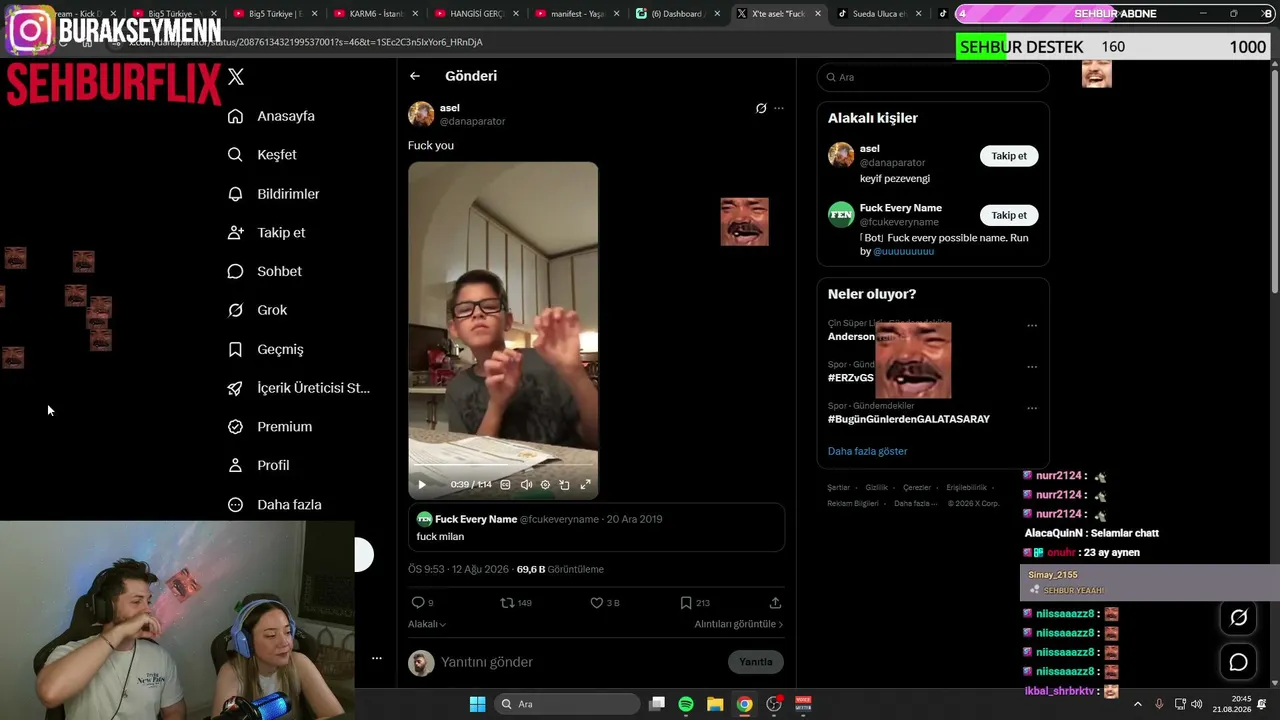Image resolution: width=1280 pixels, height=720 pixels.
Task: Open the Alakalı sort dropdown
Action: tap(427, 624)
